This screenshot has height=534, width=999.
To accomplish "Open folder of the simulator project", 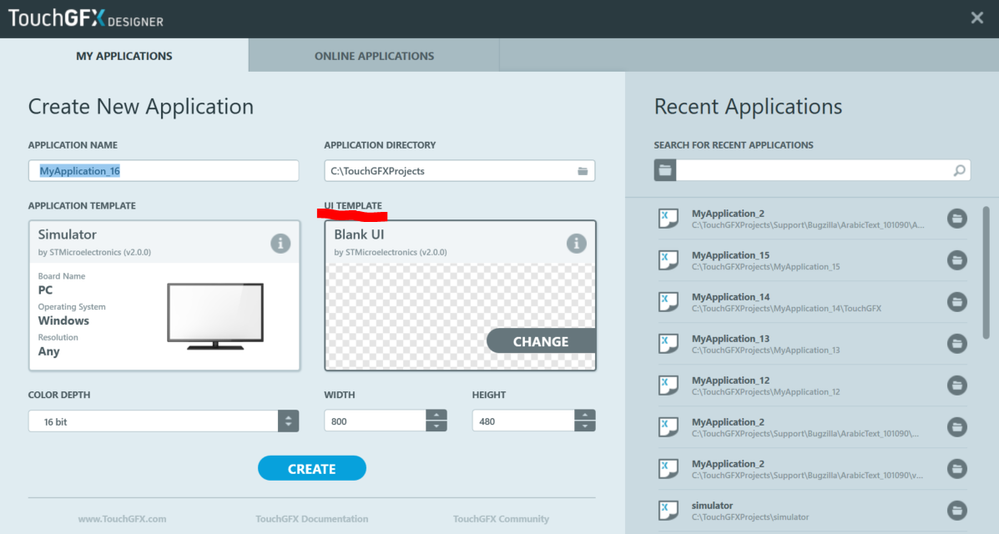I will pyautogui.click(x=956, y=510).
